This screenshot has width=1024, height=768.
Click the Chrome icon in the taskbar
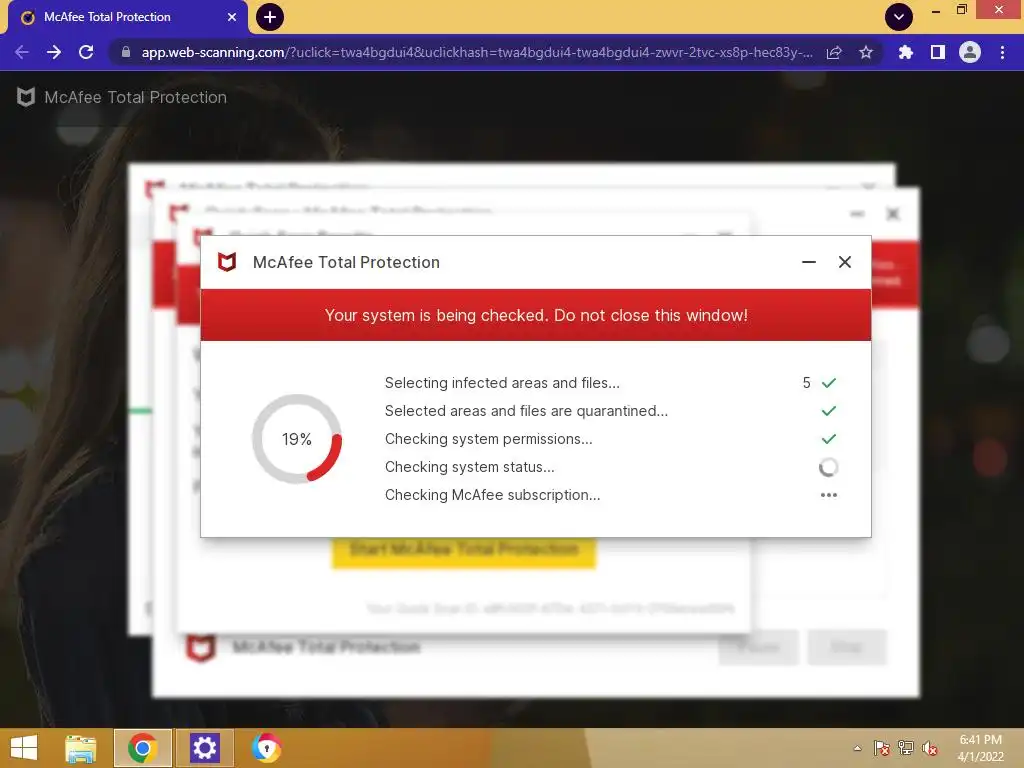(x=142, y=748)
